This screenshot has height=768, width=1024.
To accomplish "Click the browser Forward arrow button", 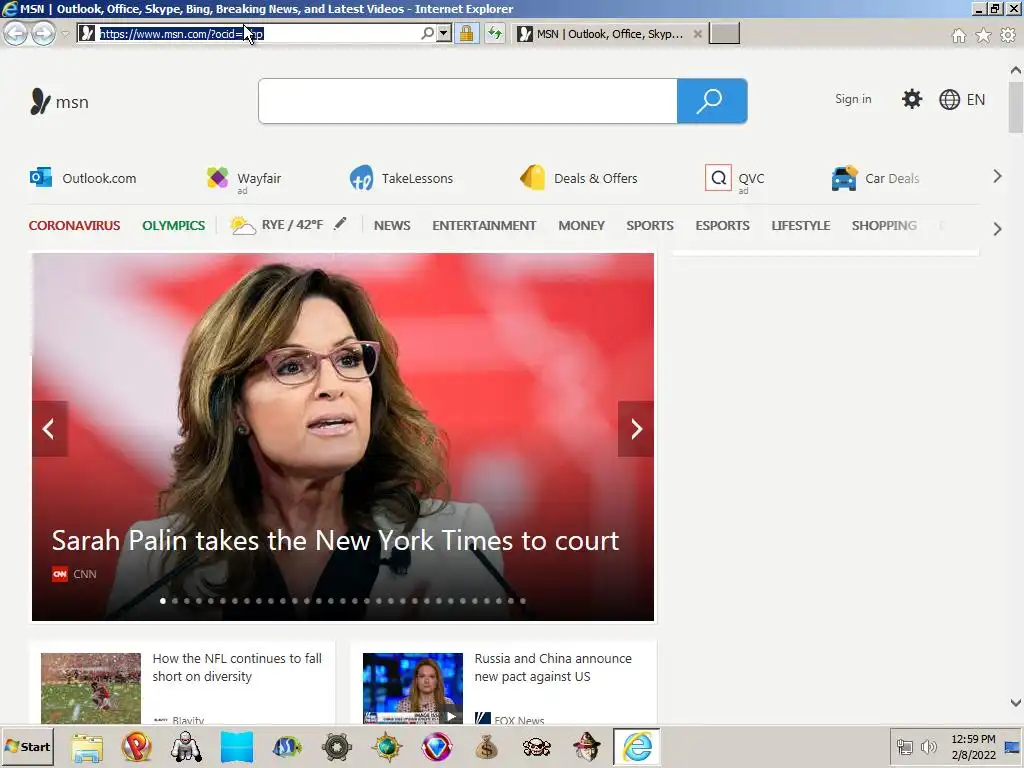I will click(x=44, y=33).
